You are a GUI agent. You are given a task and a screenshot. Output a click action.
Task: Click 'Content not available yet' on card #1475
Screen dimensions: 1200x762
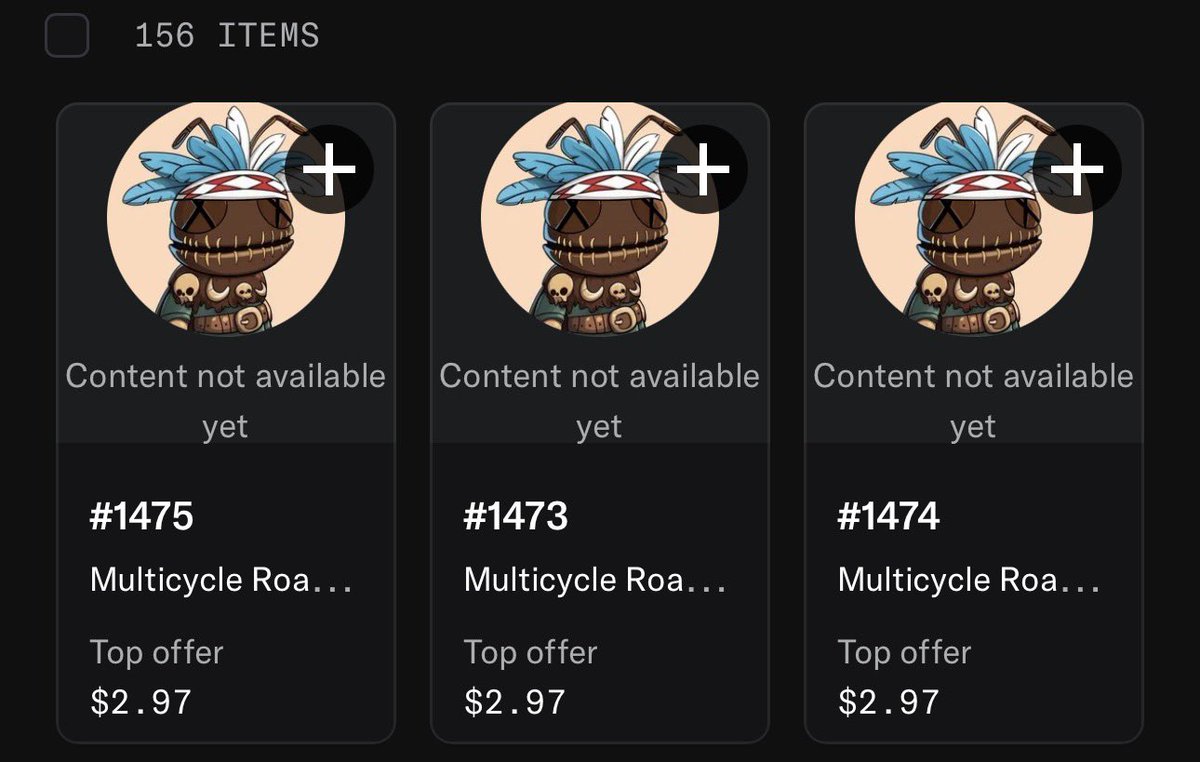click(x=226, y=401)
